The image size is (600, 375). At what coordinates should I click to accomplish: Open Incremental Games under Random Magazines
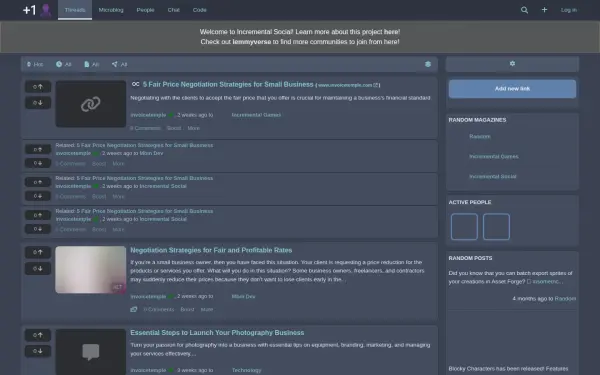pyautogui.click(x=494, y=156)
